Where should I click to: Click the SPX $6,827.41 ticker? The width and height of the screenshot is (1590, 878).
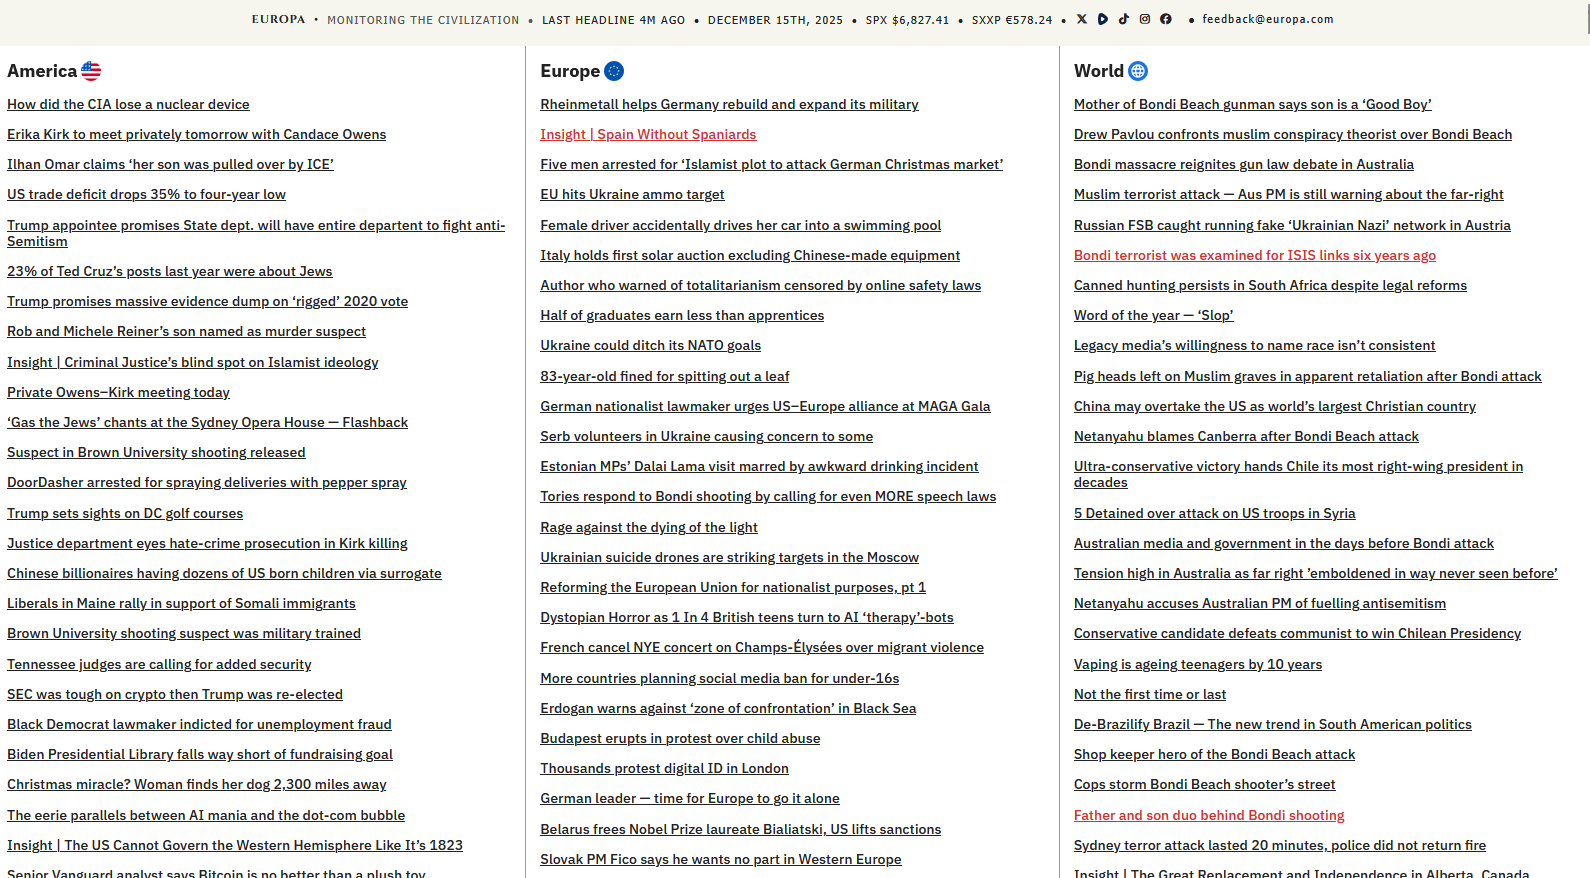click(x=907, y=20)
